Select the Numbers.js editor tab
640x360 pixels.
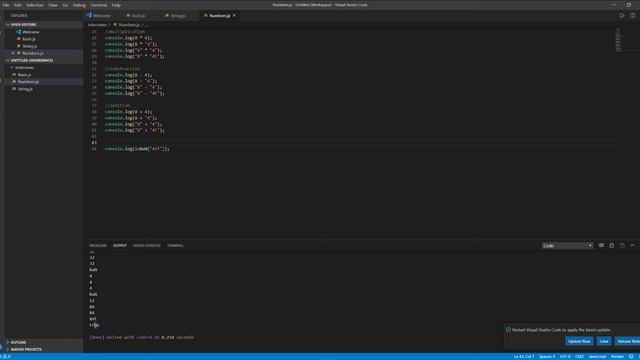coord(220,16)
